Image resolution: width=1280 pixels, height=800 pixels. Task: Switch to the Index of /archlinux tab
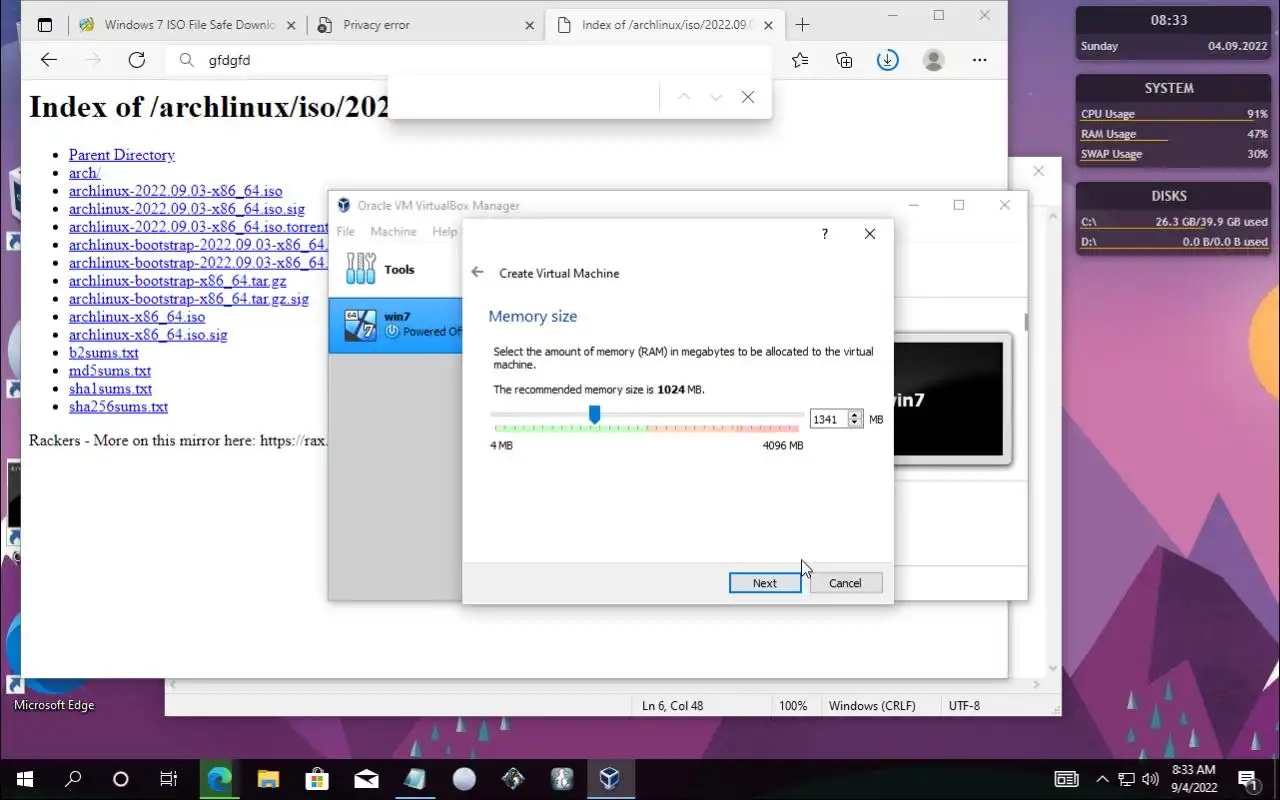tap(664, 25)
